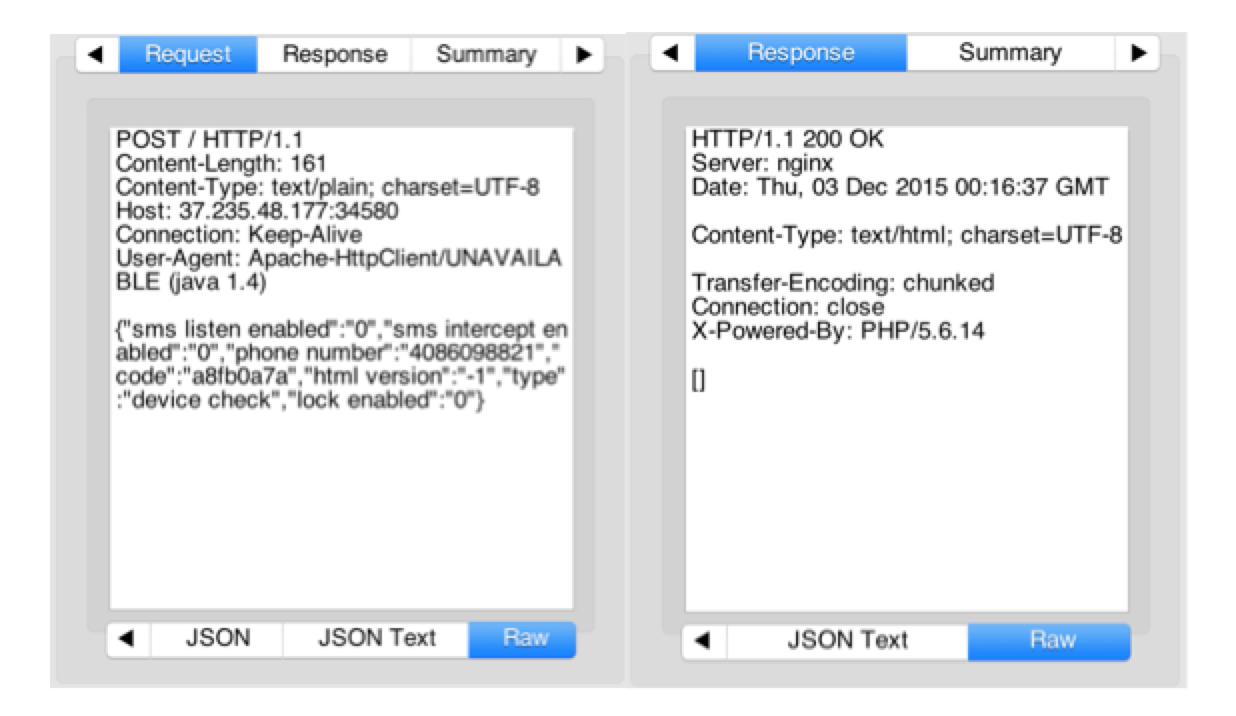Click the left arrow in right panel's bottom tab bar
Screen dimensions: 1236x716
coord(704,641)
